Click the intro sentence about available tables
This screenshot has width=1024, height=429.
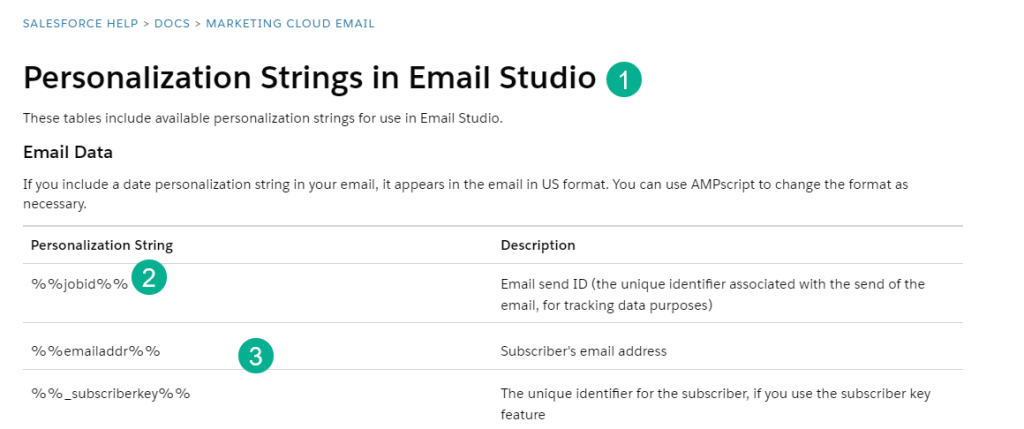coord(262,119)
